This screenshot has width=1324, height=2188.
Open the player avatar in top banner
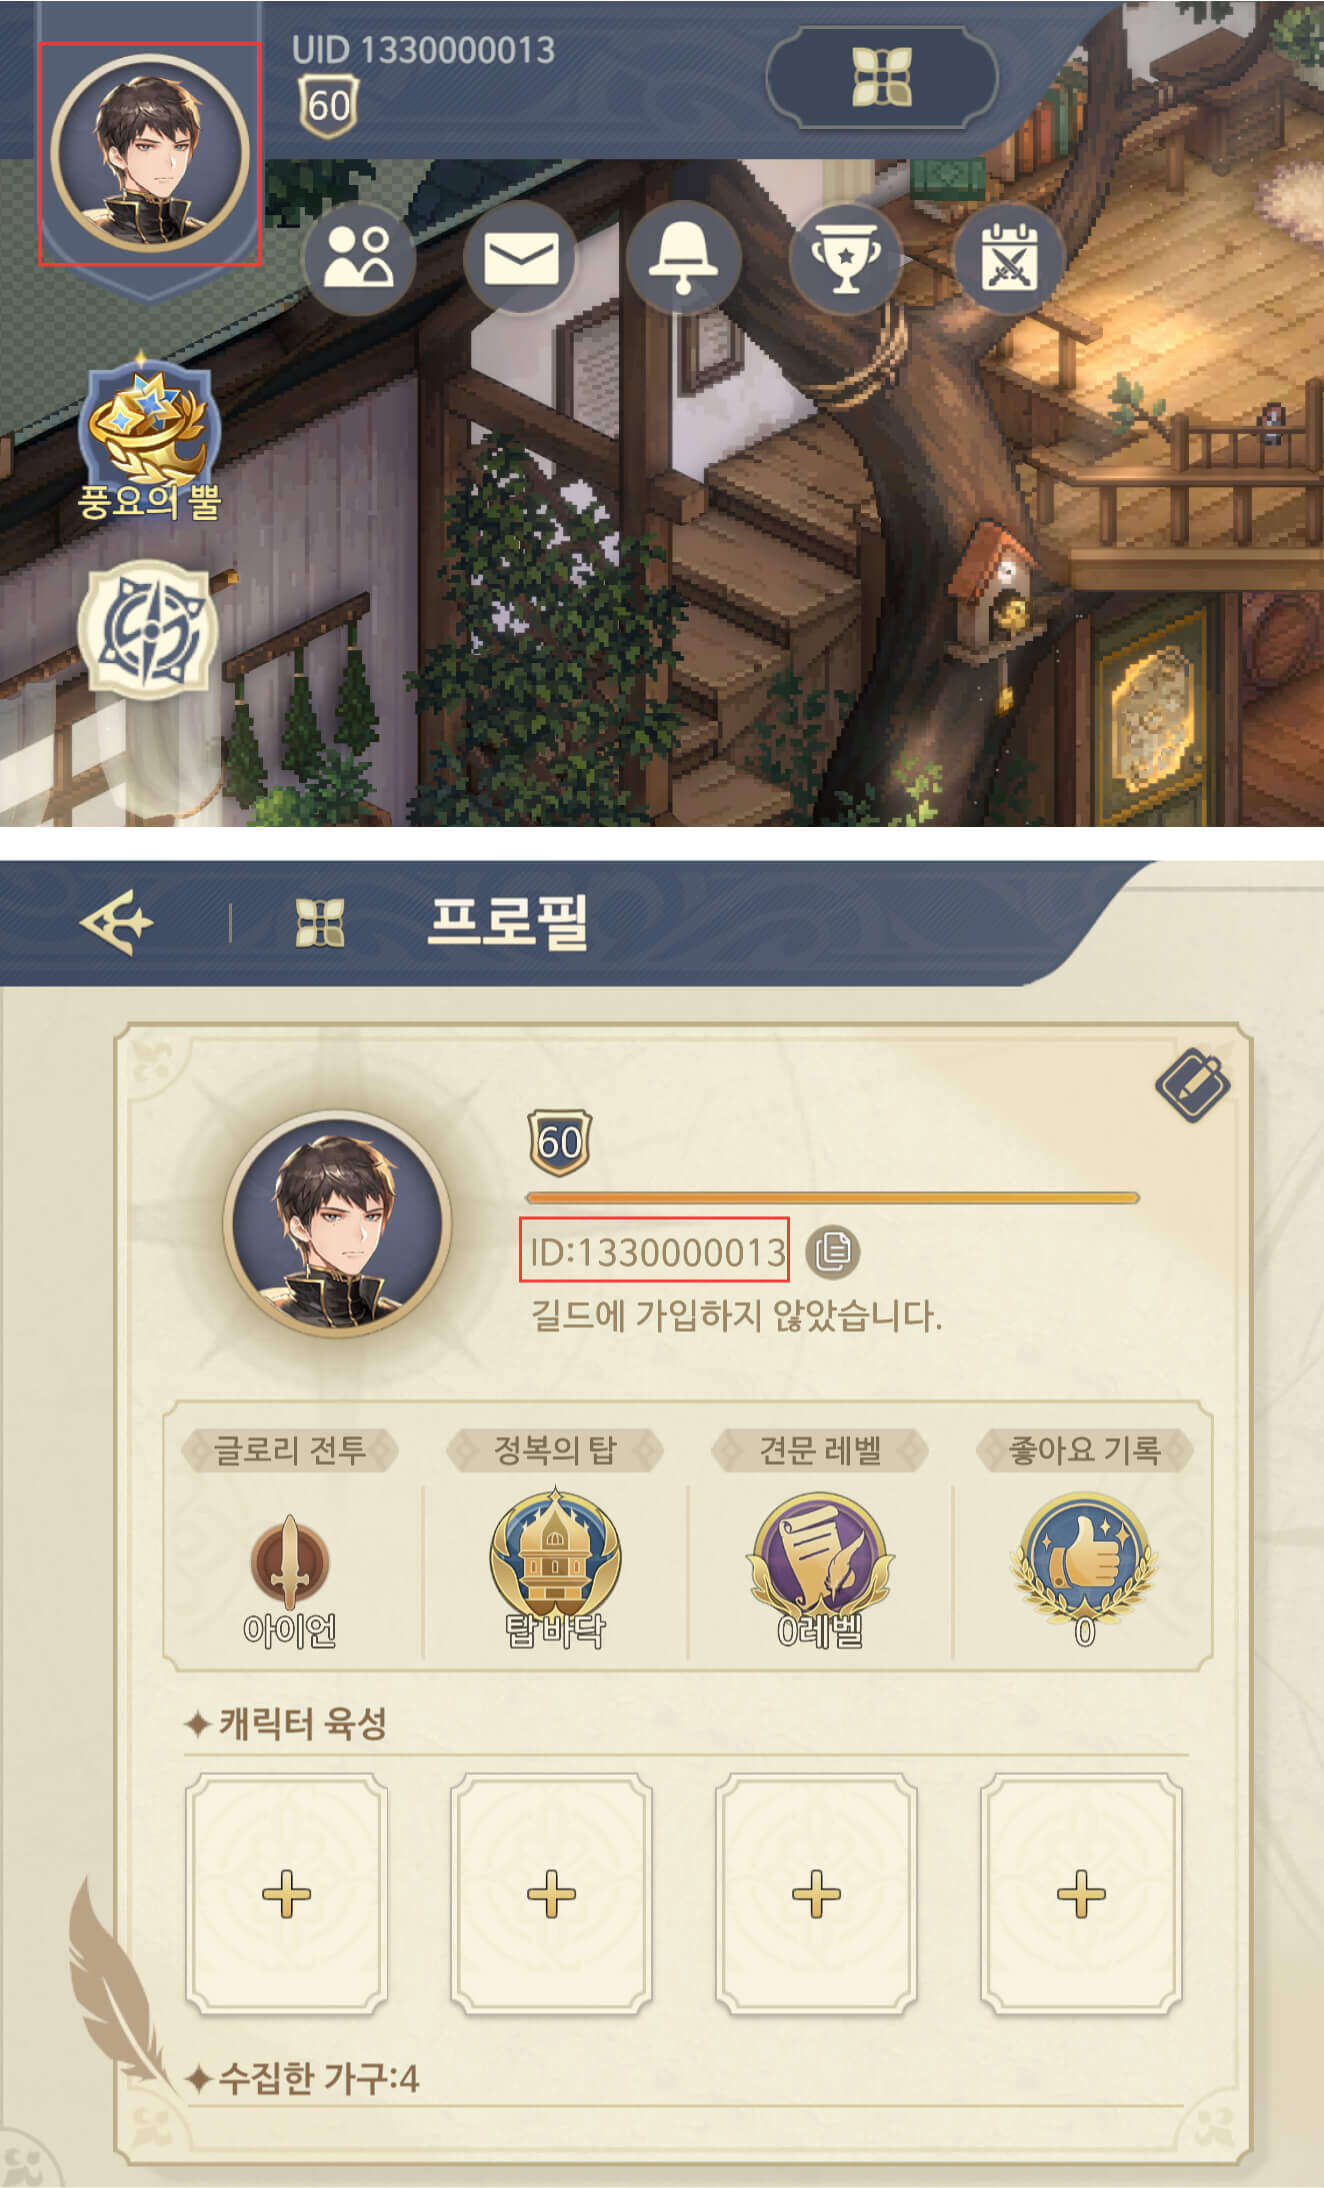click(150, 152)
